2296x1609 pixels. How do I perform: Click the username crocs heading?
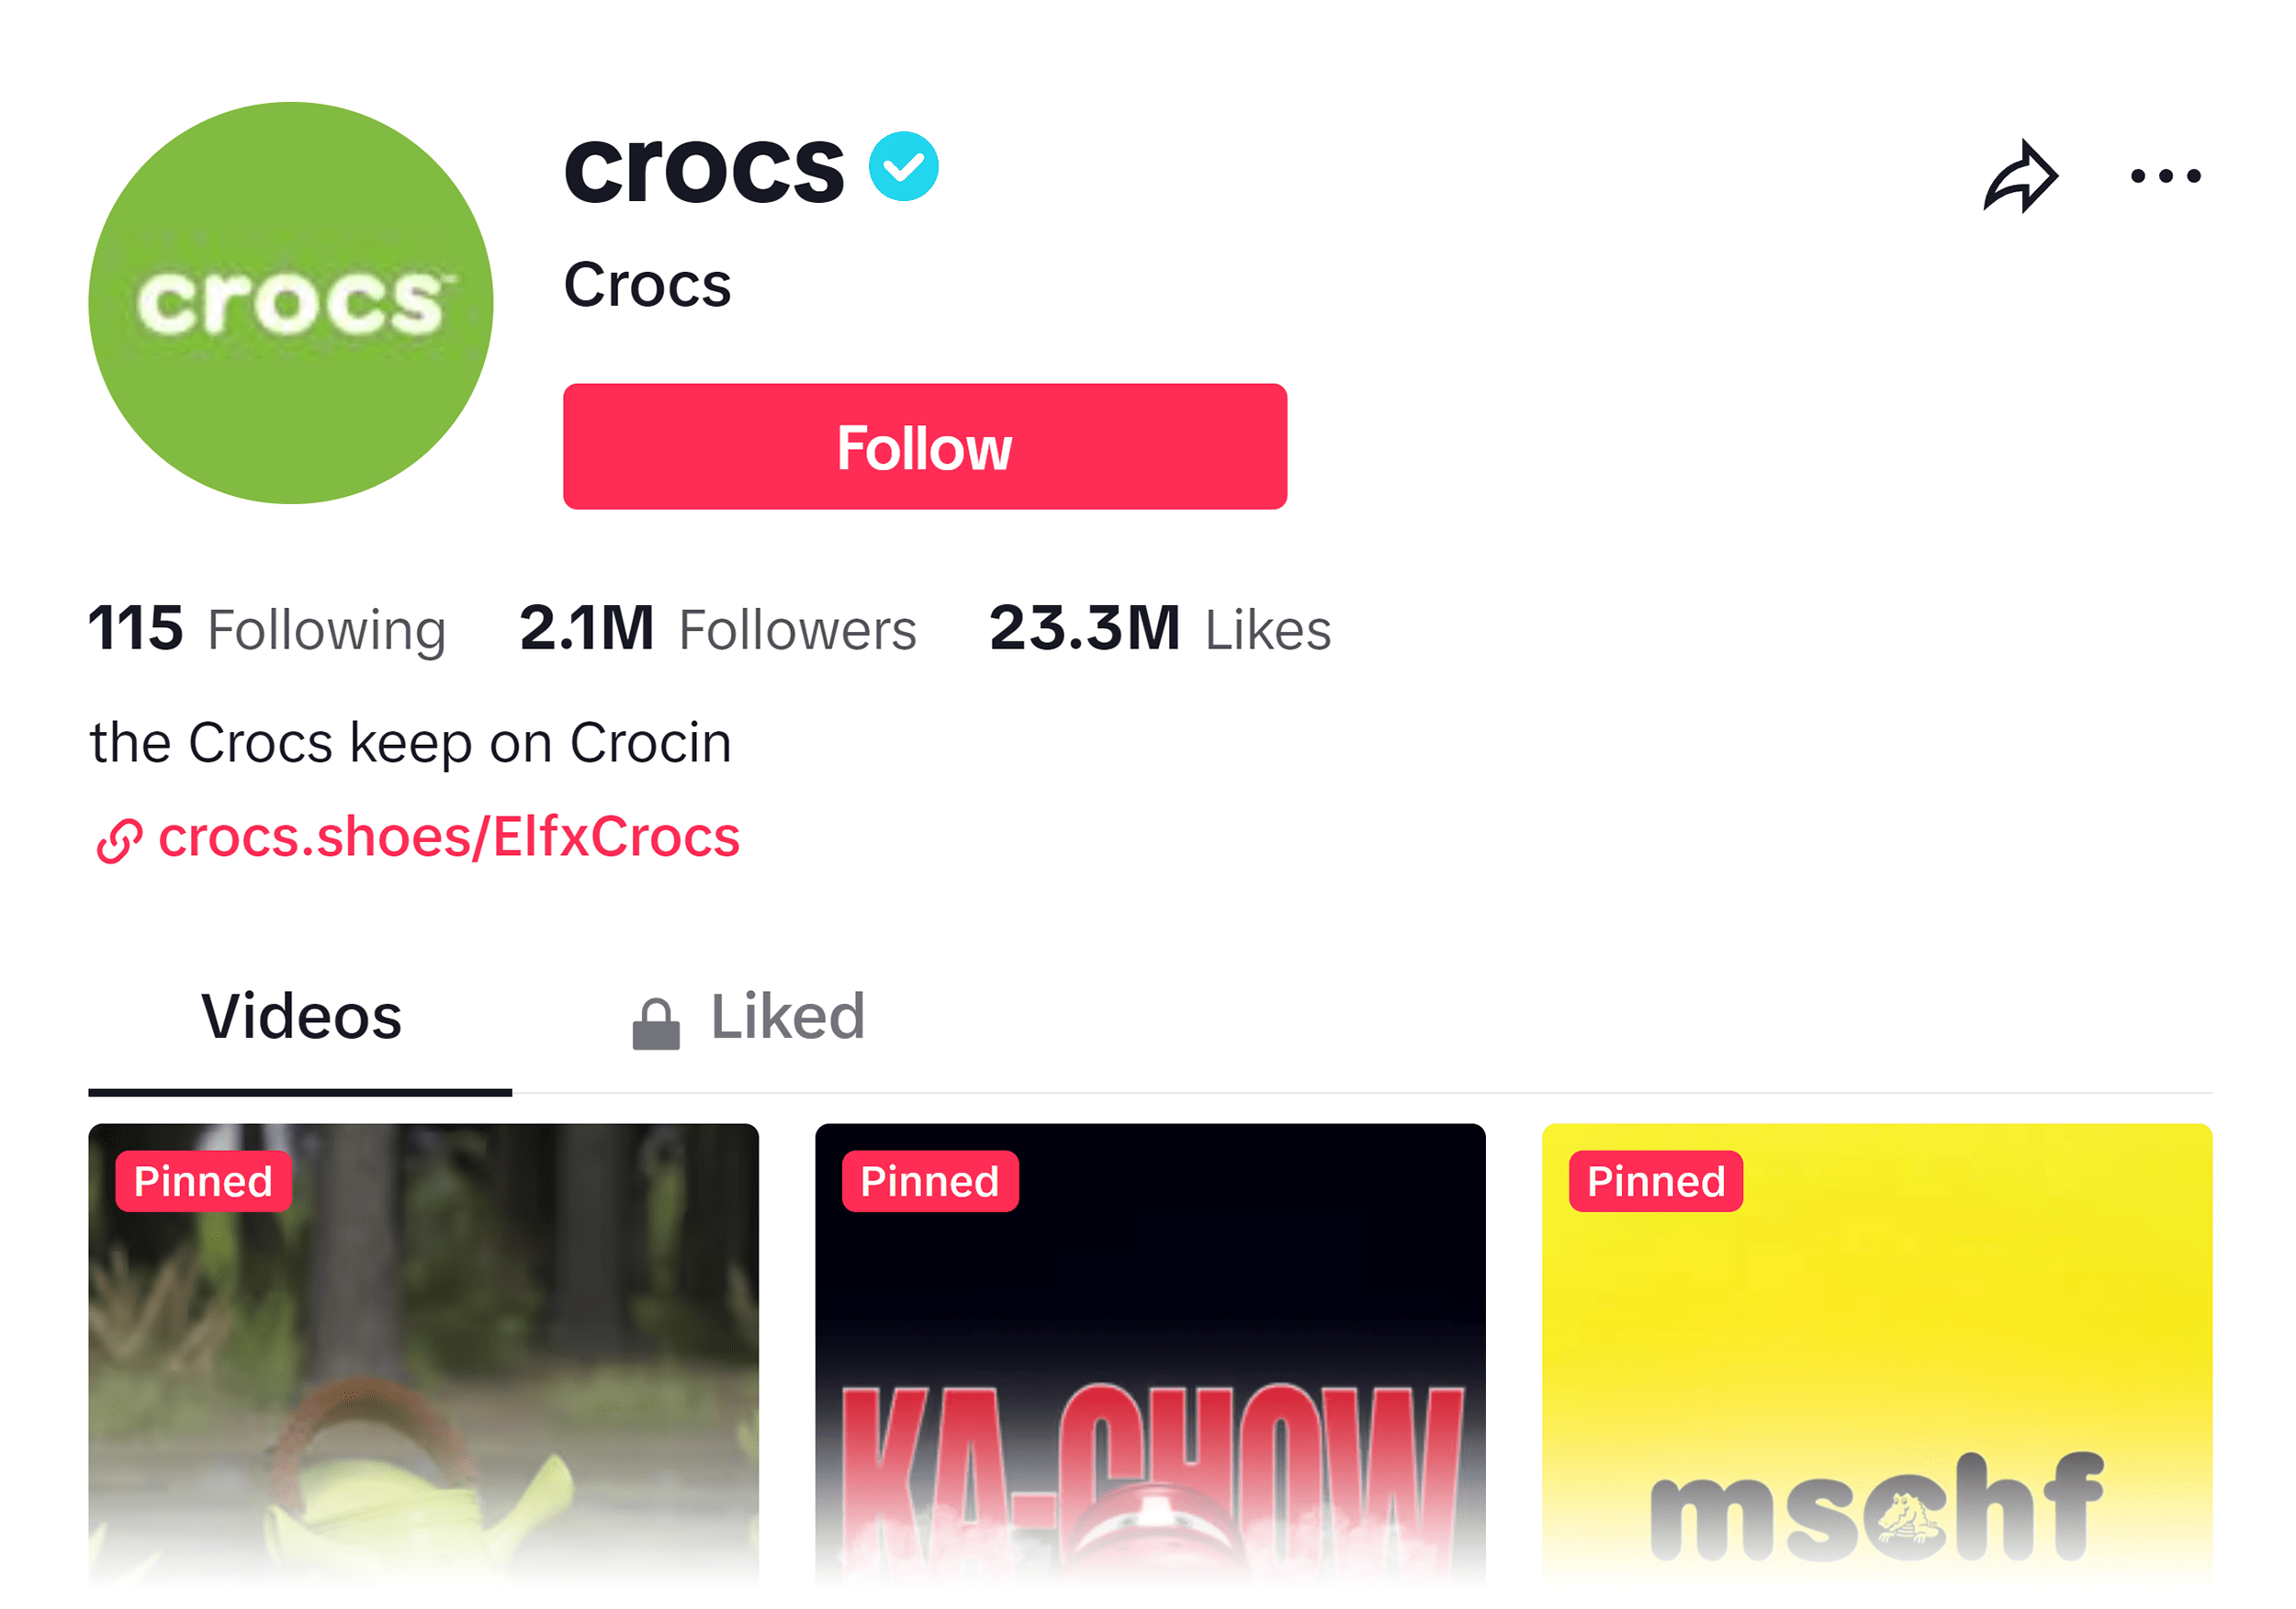703,167
